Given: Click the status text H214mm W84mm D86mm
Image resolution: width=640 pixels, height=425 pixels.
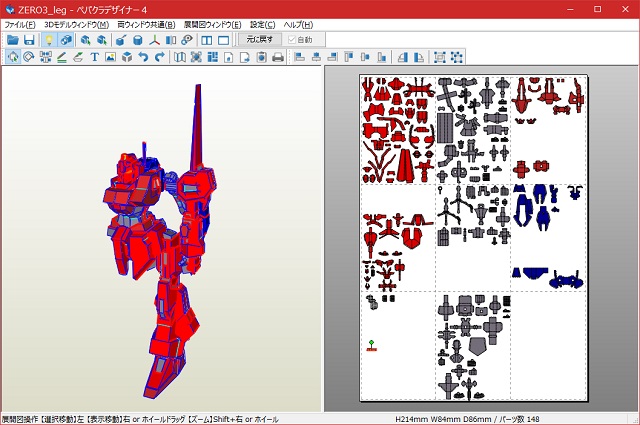Looking at the screenshot, I should coord(444,419).
